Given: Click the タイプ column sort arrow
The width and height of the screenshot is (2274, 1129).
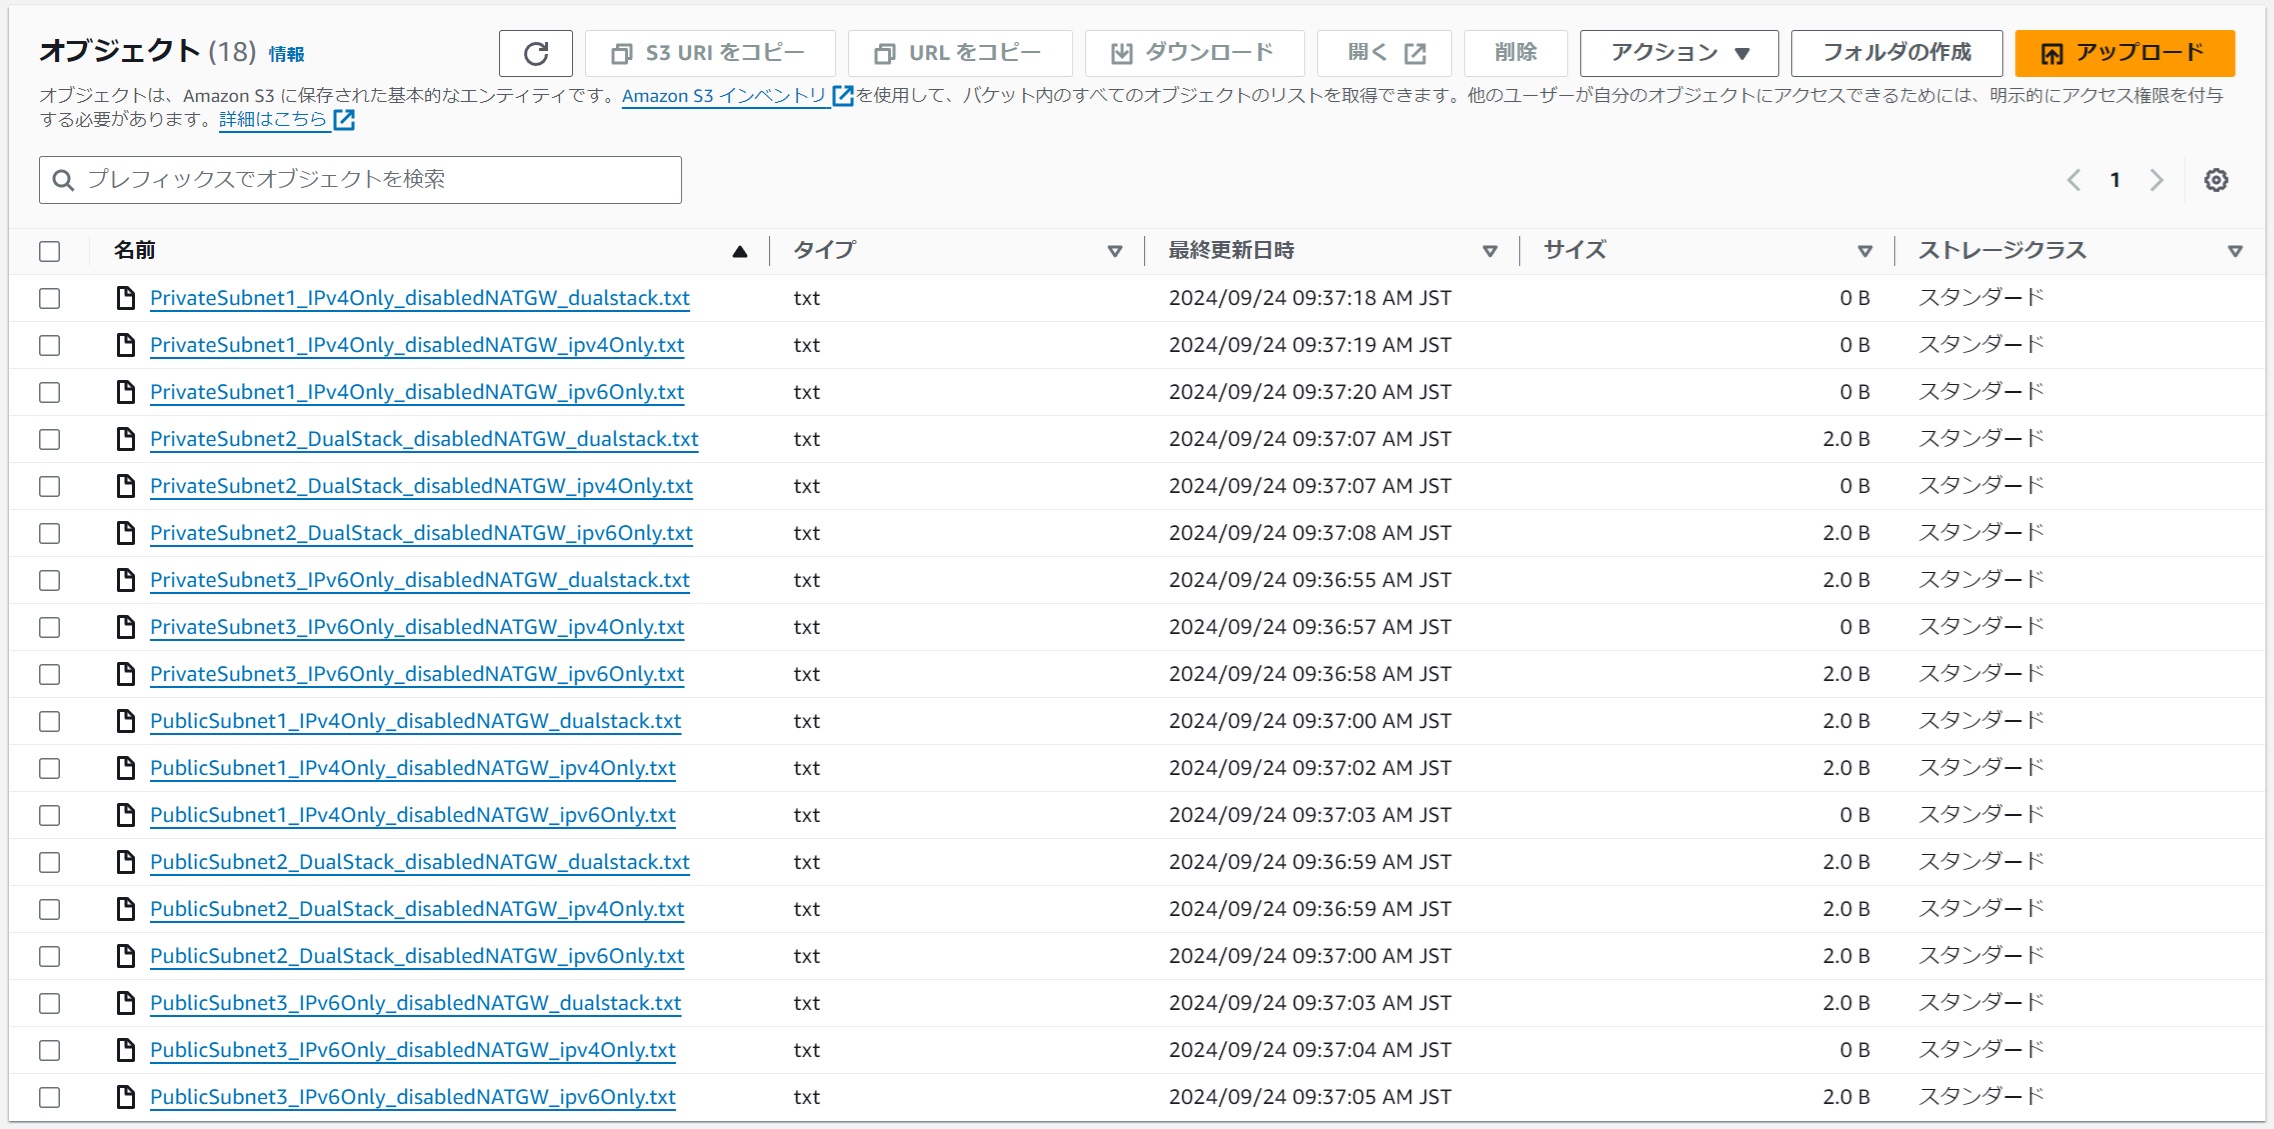Looking at the screenshot, I should 1114,251.
